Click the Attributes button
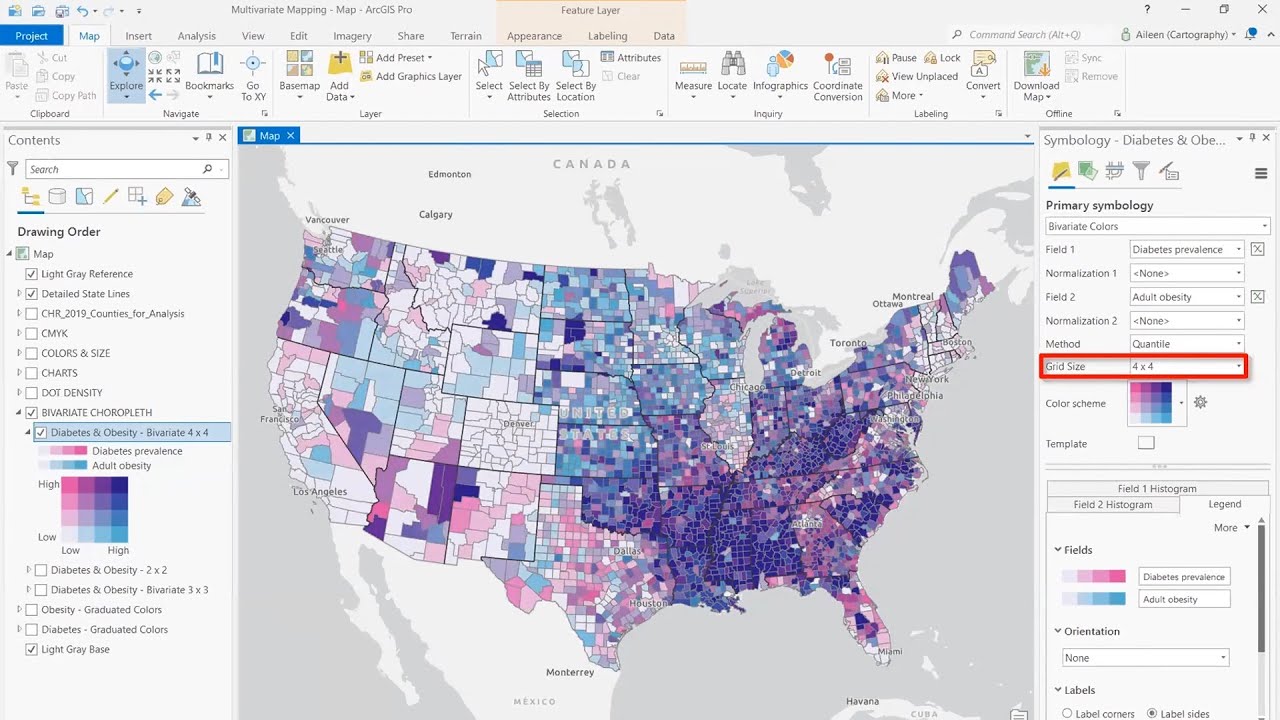This screenshot has width=1280, height=720. click(x=631, y=58)
